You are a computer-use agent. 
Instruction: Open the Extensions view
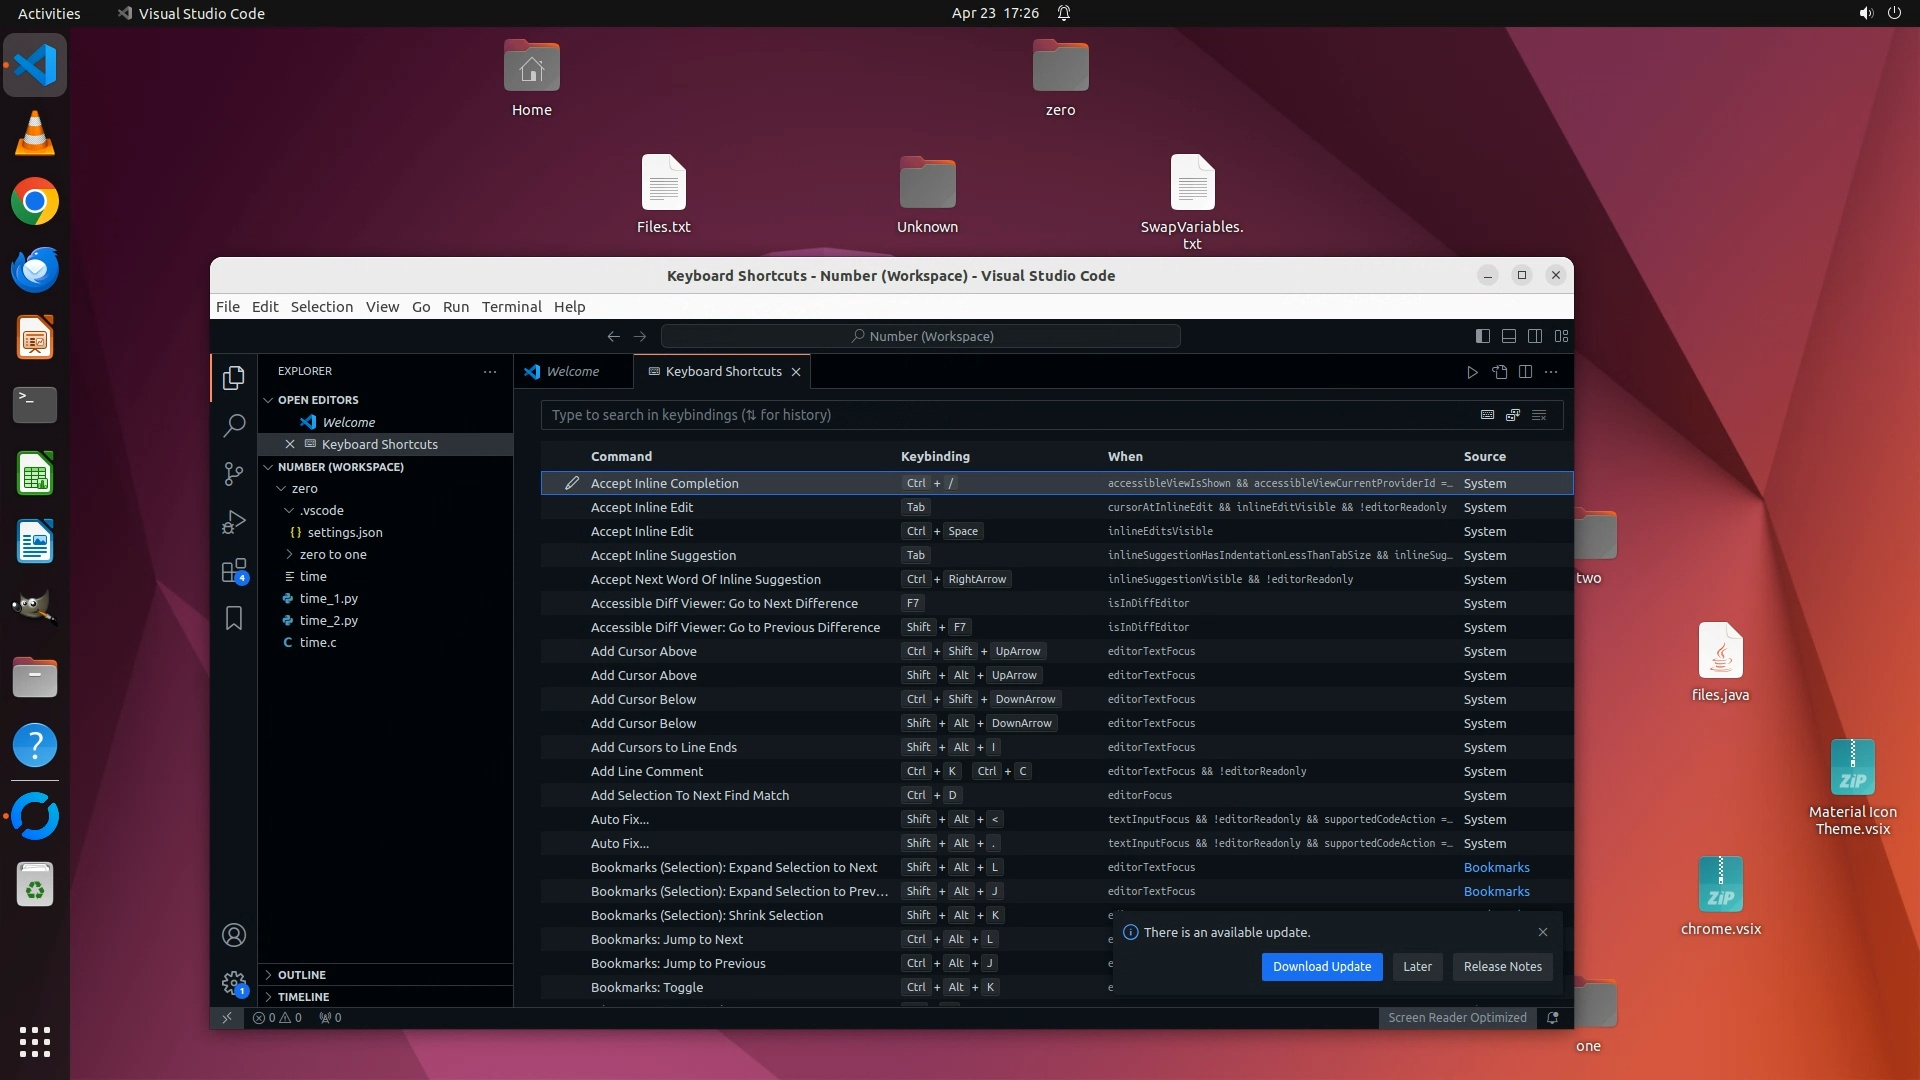pos(233,571)
